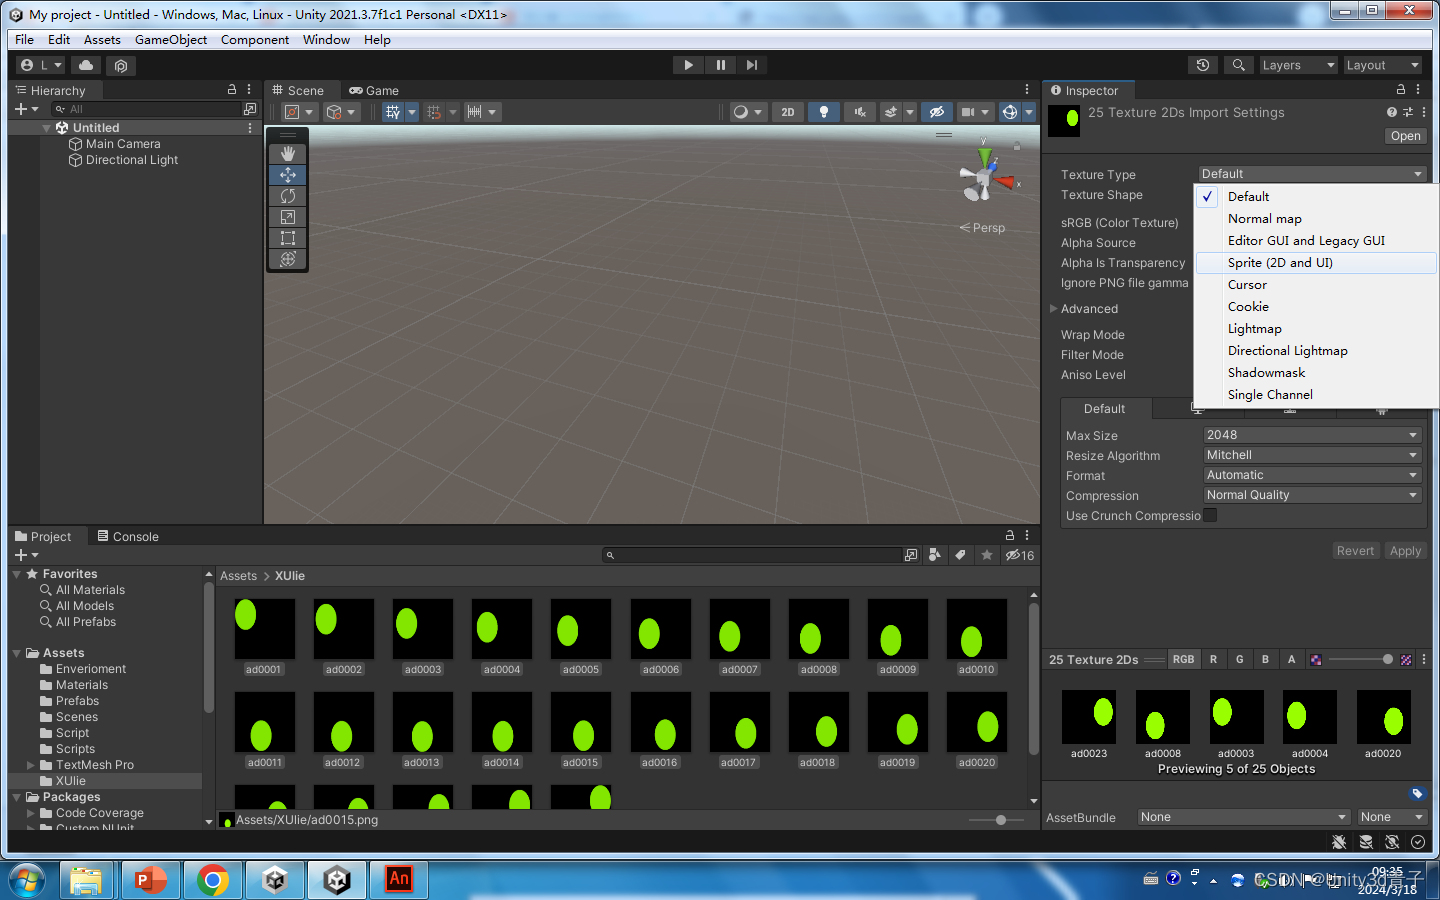Open the Max Size dropdown
Screen dimensions: 1440x900
[1311, 435]
